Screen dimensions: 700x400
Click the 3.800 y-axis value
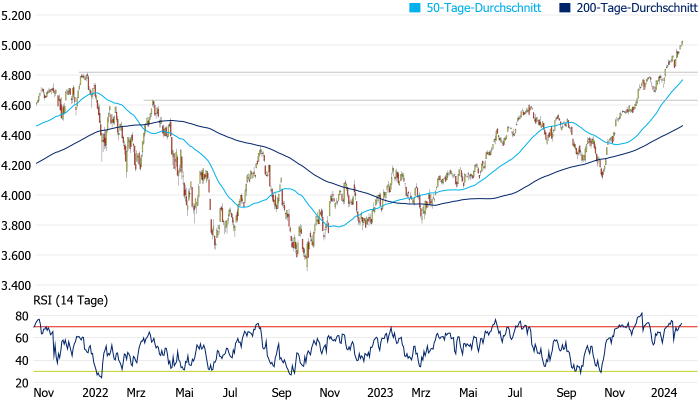[16, 225]
